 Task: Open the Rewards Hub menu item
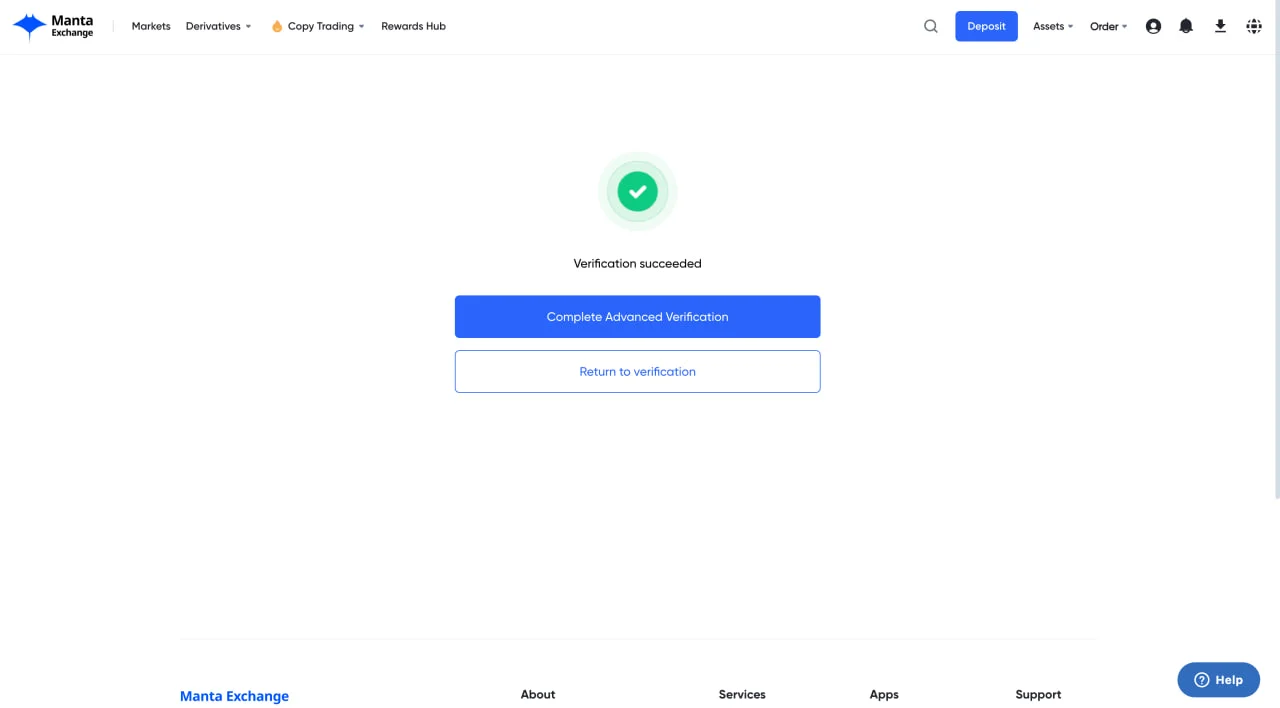tap(413, 26)
